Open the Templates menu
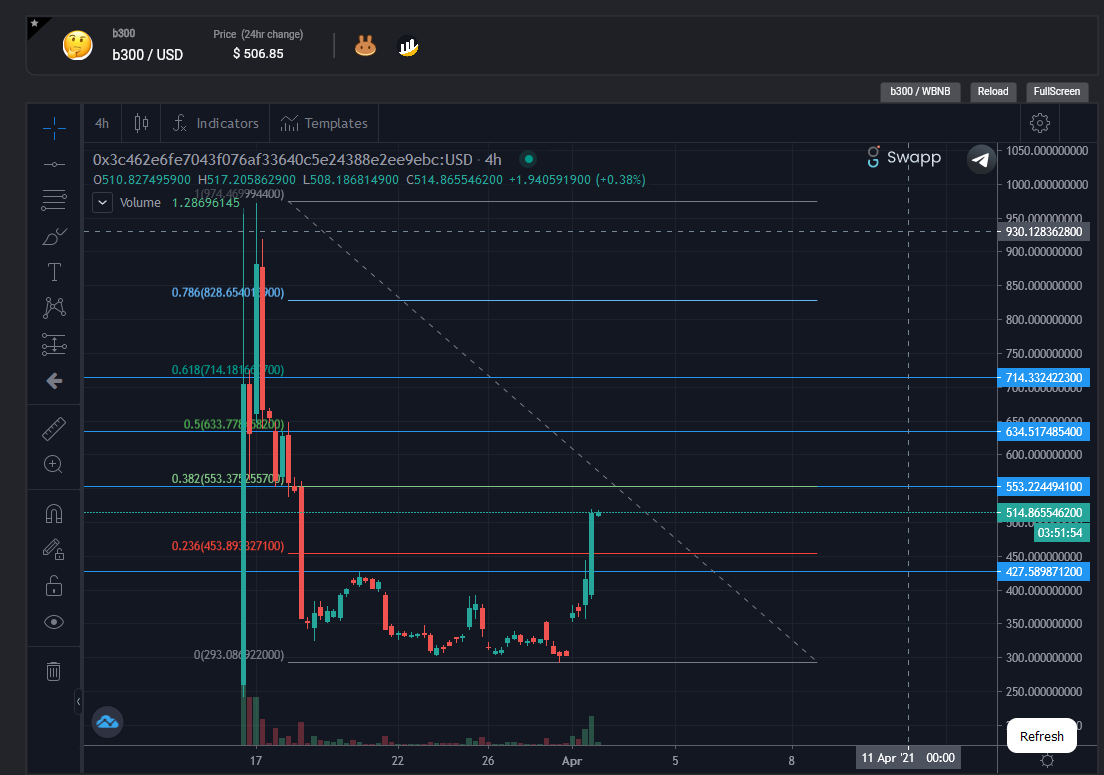Viewport: 1104px width, 775px height. point(325,123)
